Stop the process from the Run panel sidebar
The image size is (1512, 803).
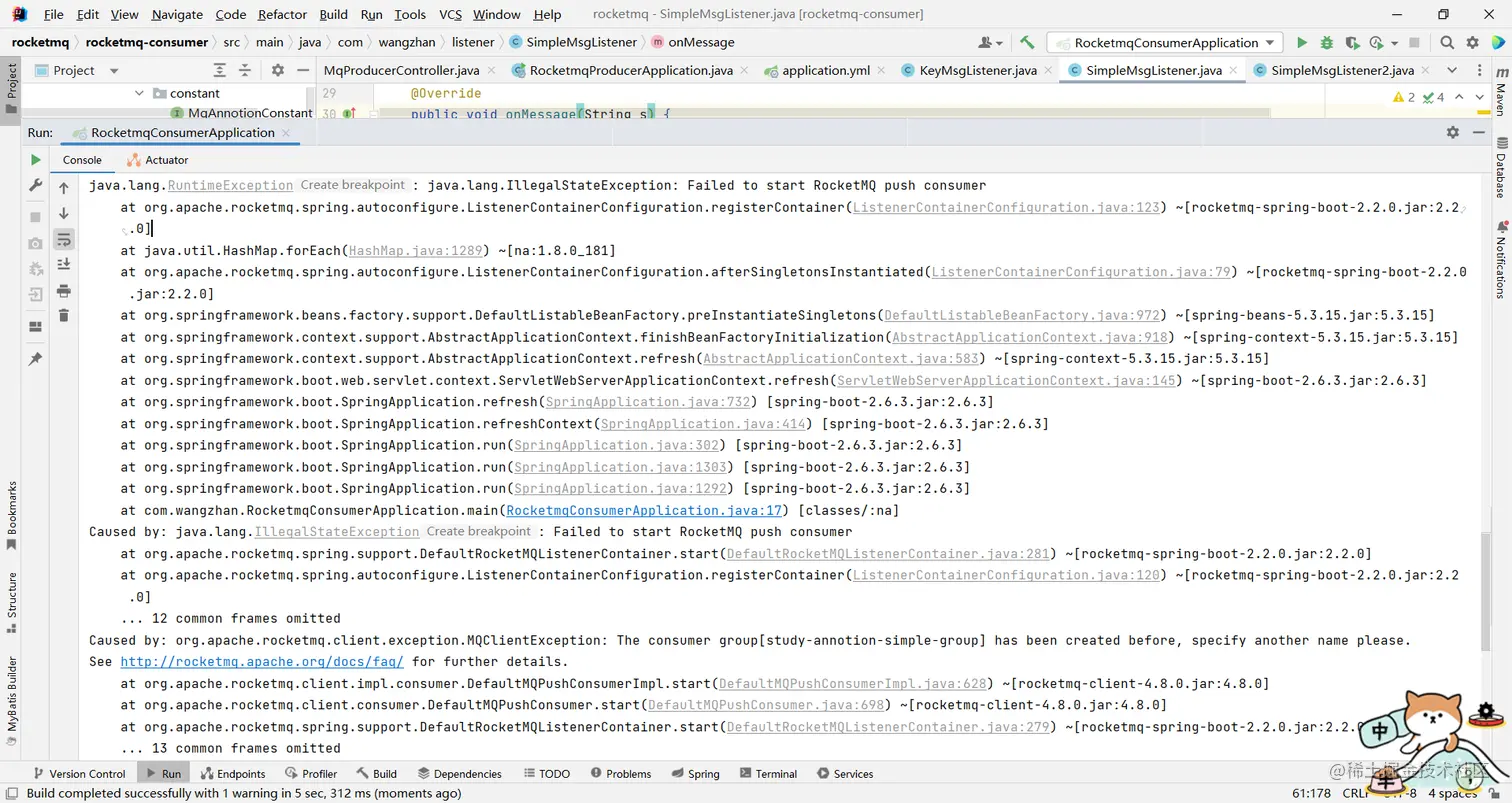35,217
